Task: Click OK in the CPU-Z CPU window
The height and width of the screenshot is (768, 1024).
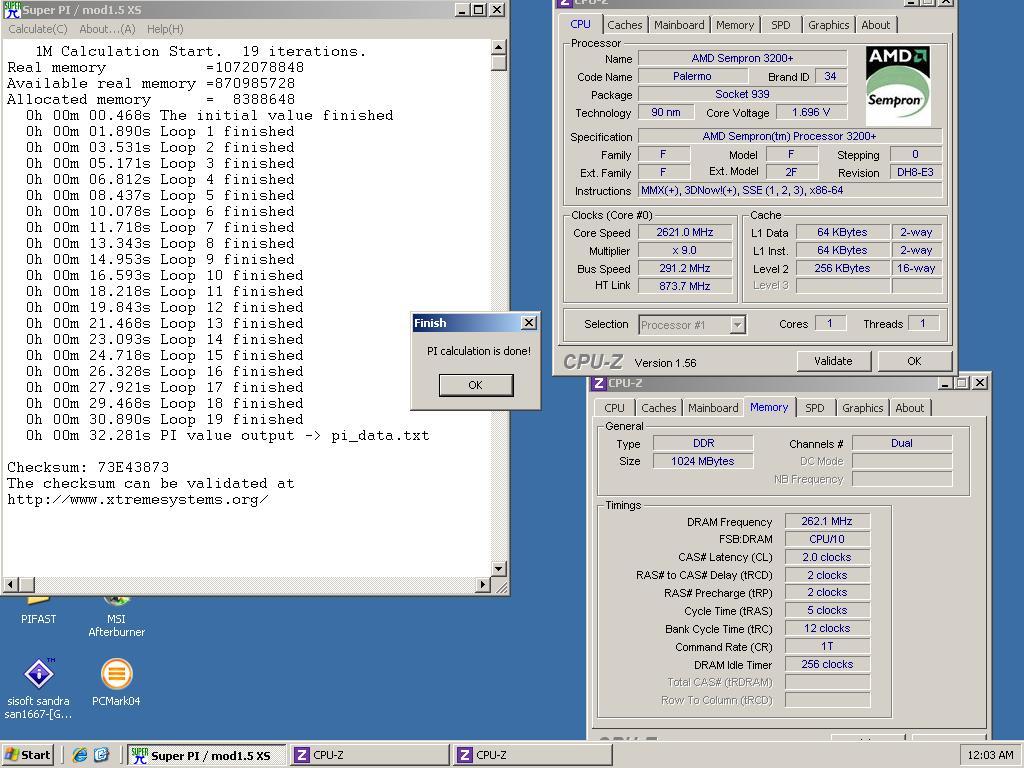Action: [914, 360]
